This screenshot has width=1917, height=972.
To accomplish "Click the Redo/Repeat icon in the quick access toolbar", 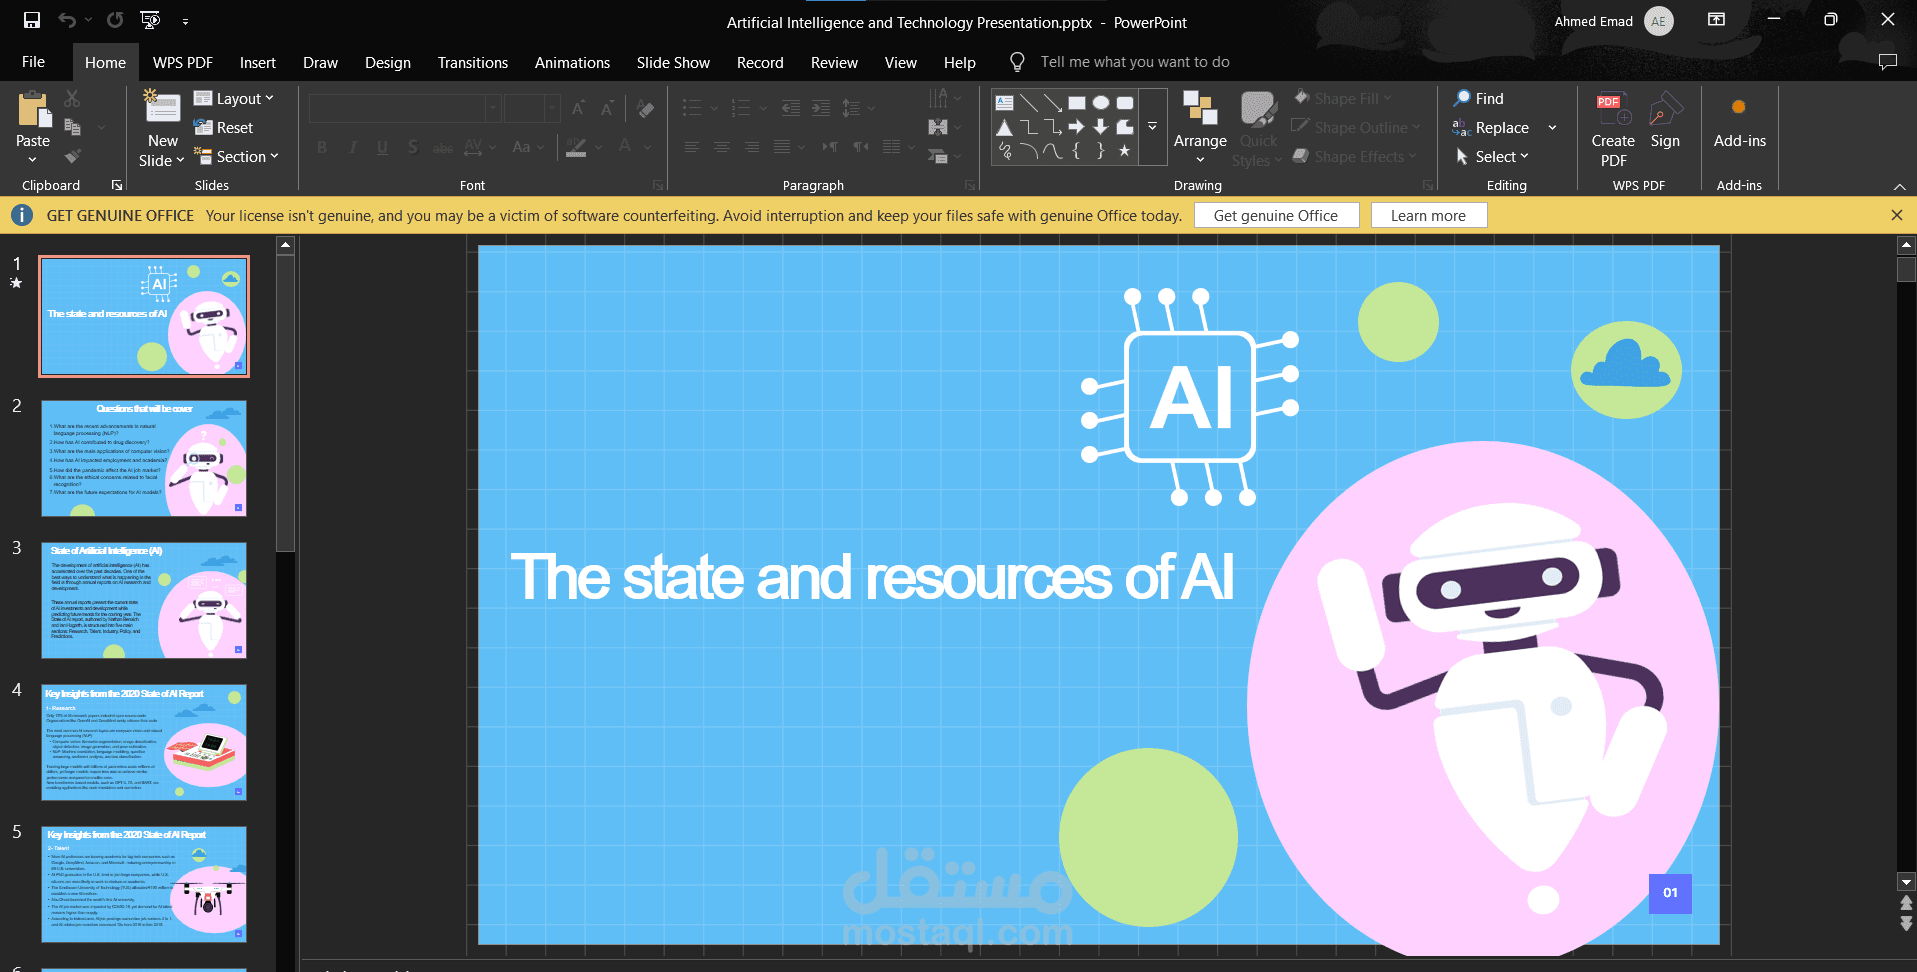I will pos(115,20).
